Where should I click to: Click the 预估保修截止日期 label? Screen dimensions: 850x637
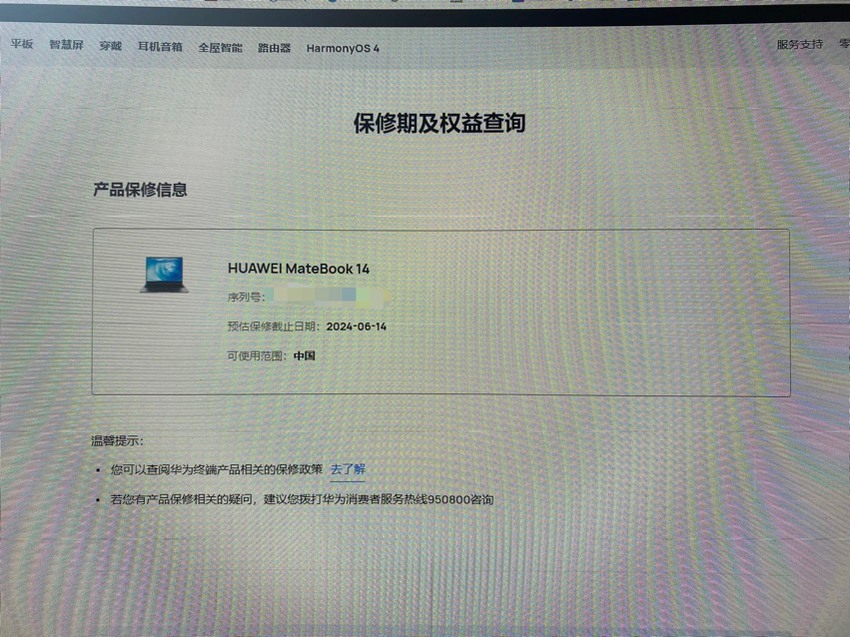pos(274,326)
